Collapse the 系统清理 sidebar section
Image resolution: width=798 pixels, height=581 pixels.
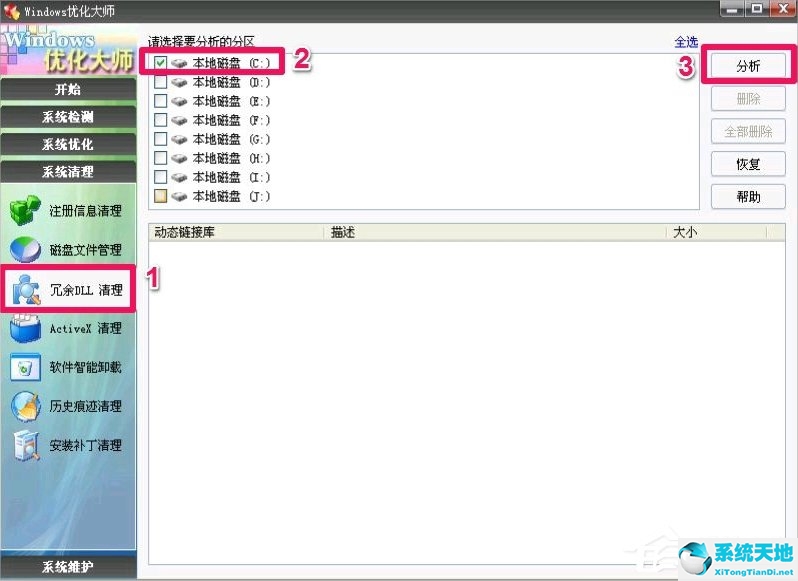[x=68, y=172]
